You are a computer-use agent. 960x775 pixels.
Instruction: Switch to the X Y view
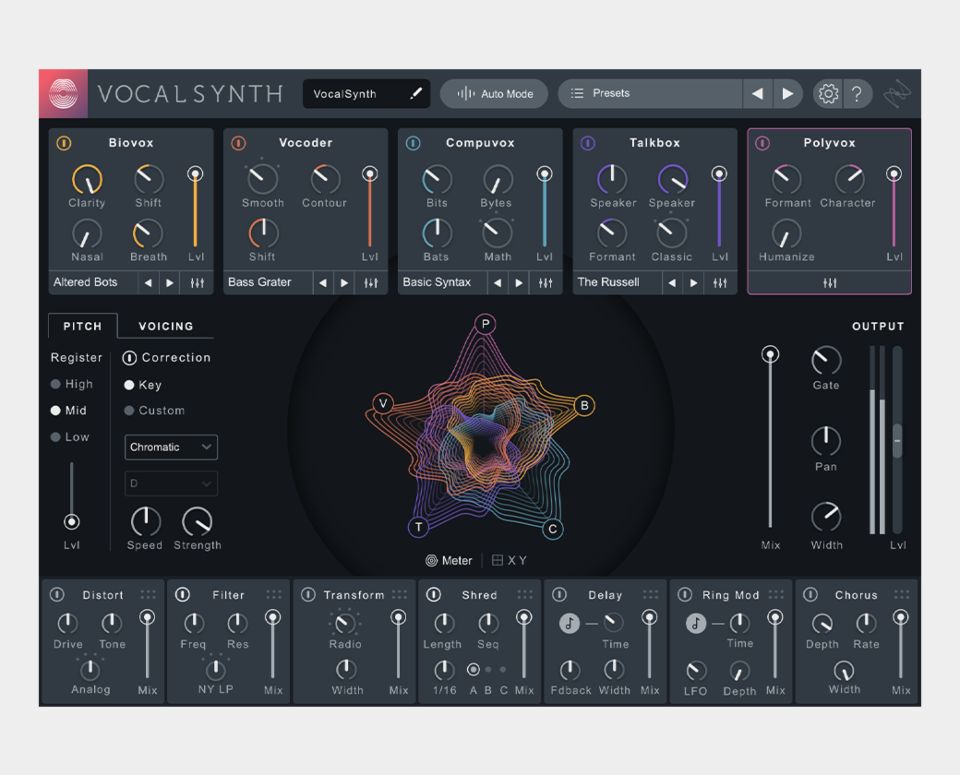[509, 561]
